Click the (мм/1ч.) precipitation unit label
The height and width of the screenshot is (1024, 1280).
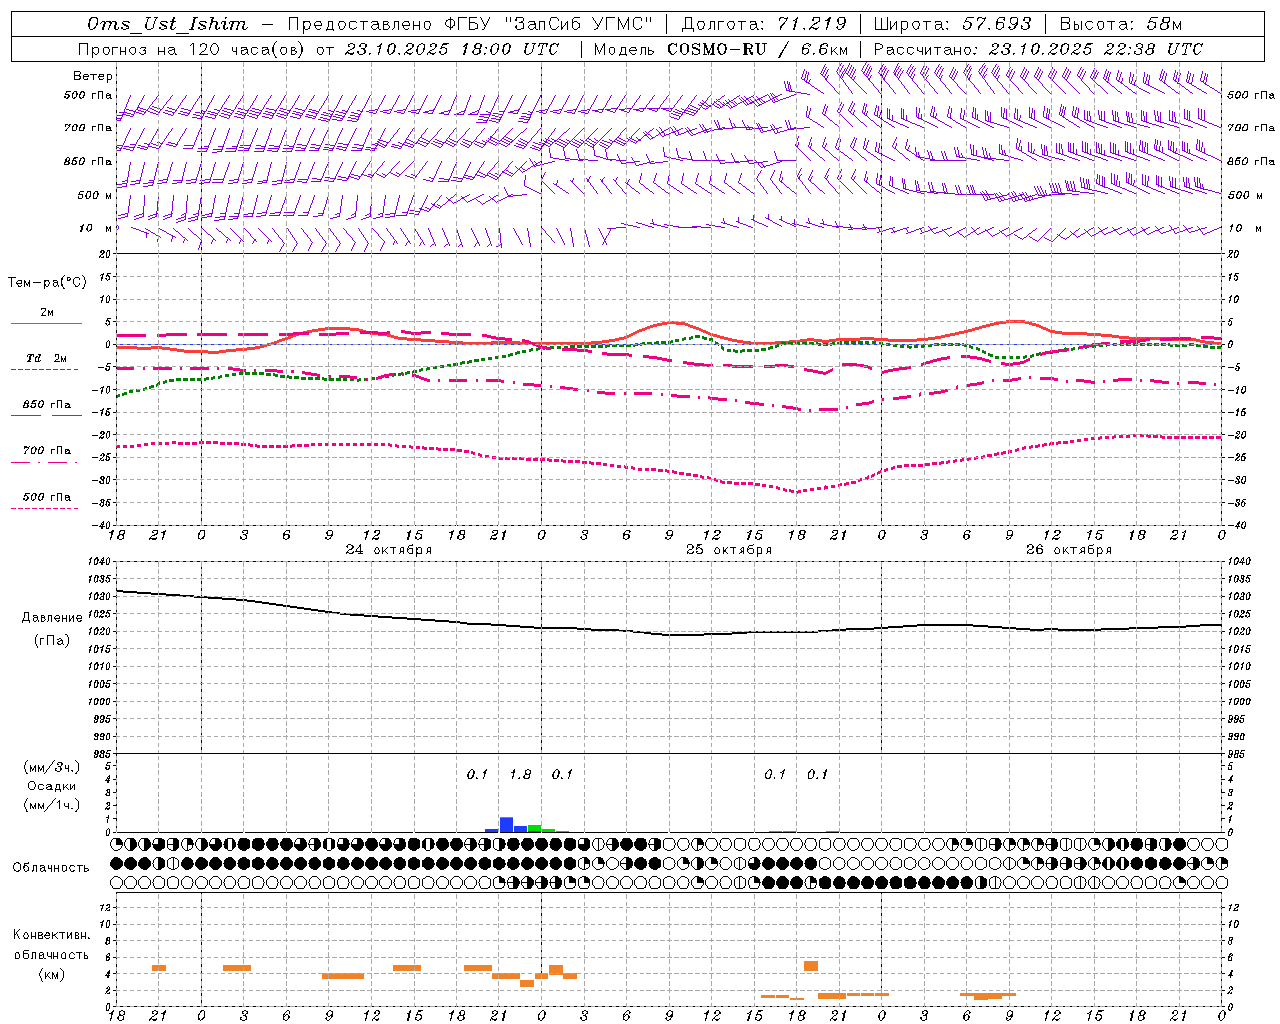point(52,805)
